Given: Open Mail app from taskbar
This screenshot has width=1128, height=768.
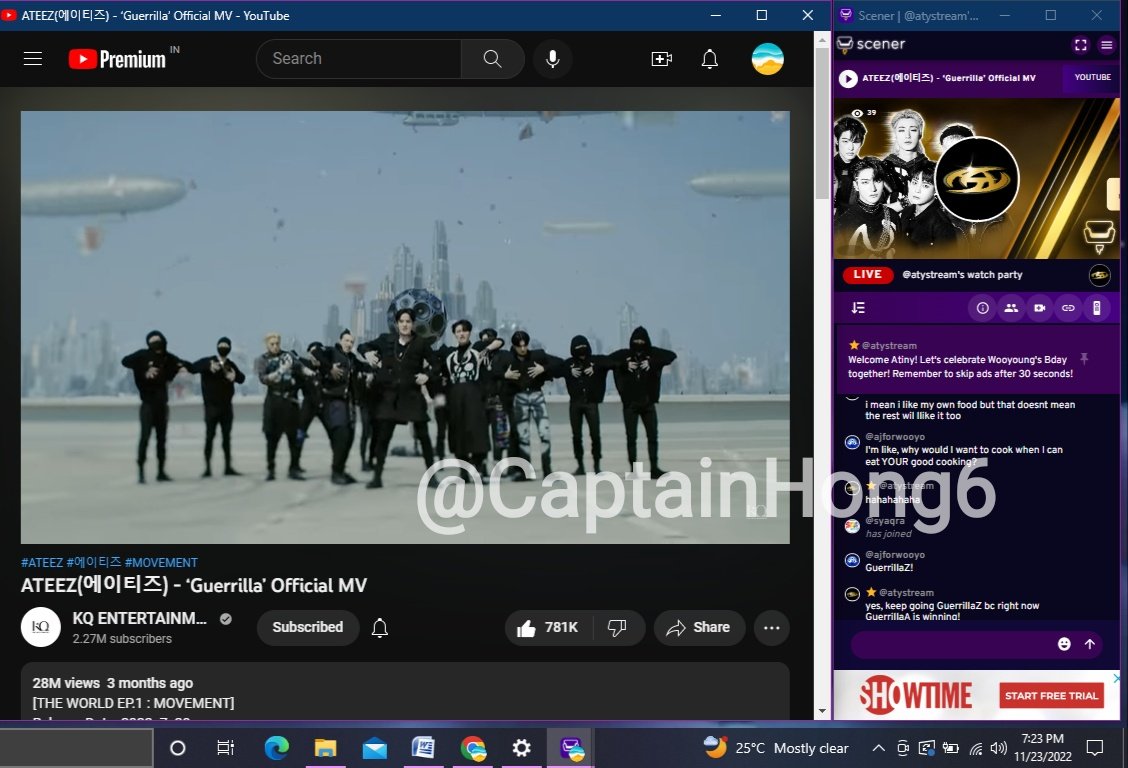Looking at the screenshot, I should click(x=374, y=749).
